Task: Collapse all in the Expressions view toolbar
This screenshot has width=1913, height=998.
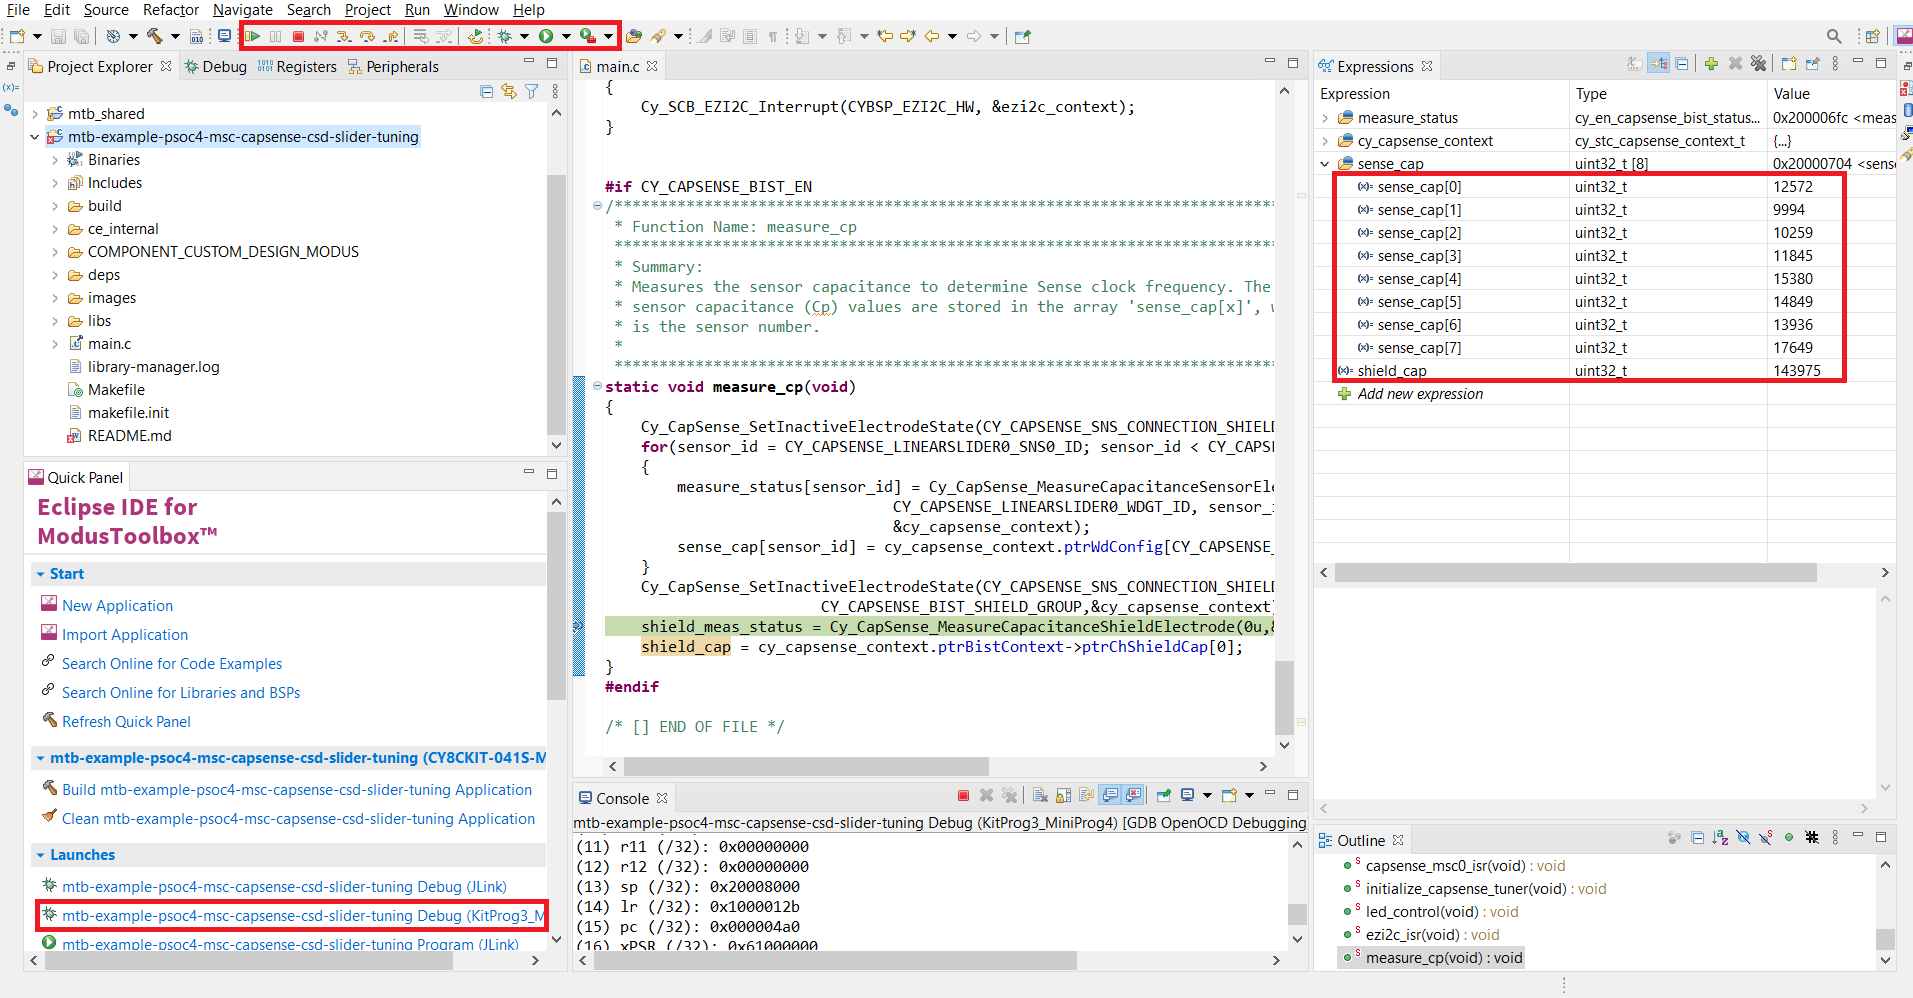Action: (x=1682, y=64)
